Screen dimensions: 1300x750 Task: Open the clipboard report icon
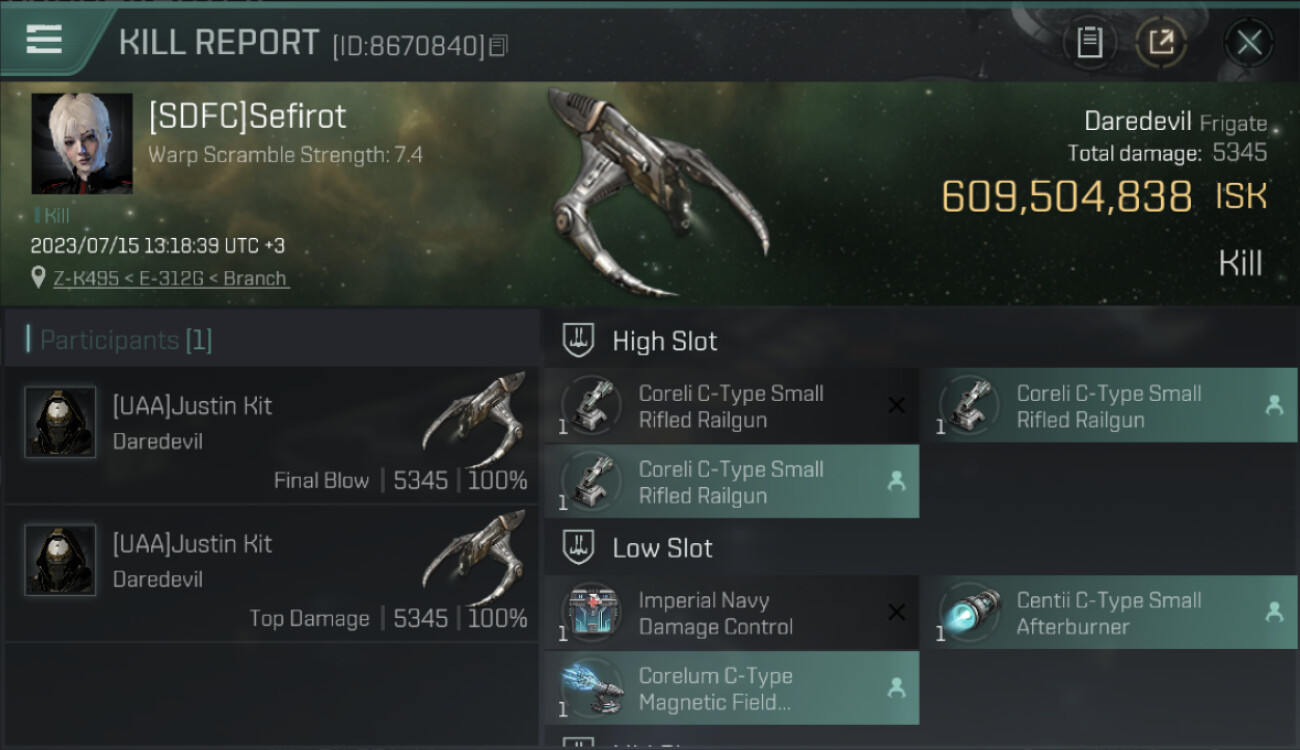click(x=1089, y=42)
